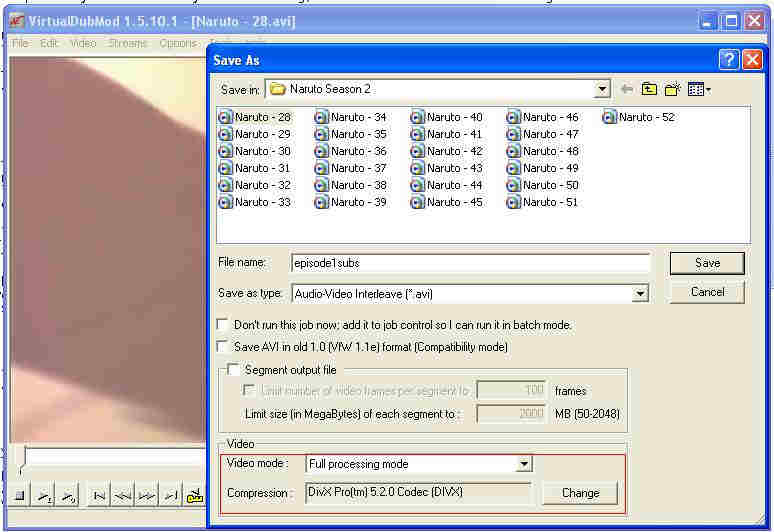This screenshot has width=774, height=532.
Task: Select file "Naruto - 44"
Action: pyautogui.click(x=446, y=185)
